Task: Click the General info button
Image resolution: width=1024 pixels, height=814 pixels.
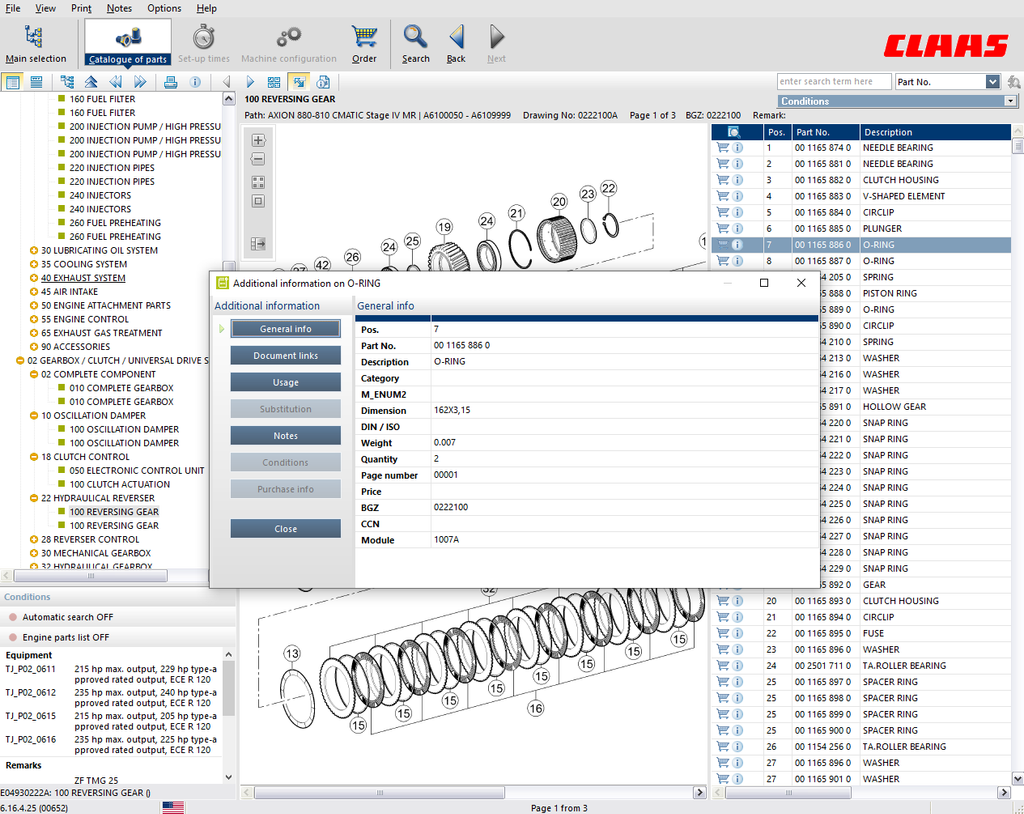Action: [x=285, y=329]
